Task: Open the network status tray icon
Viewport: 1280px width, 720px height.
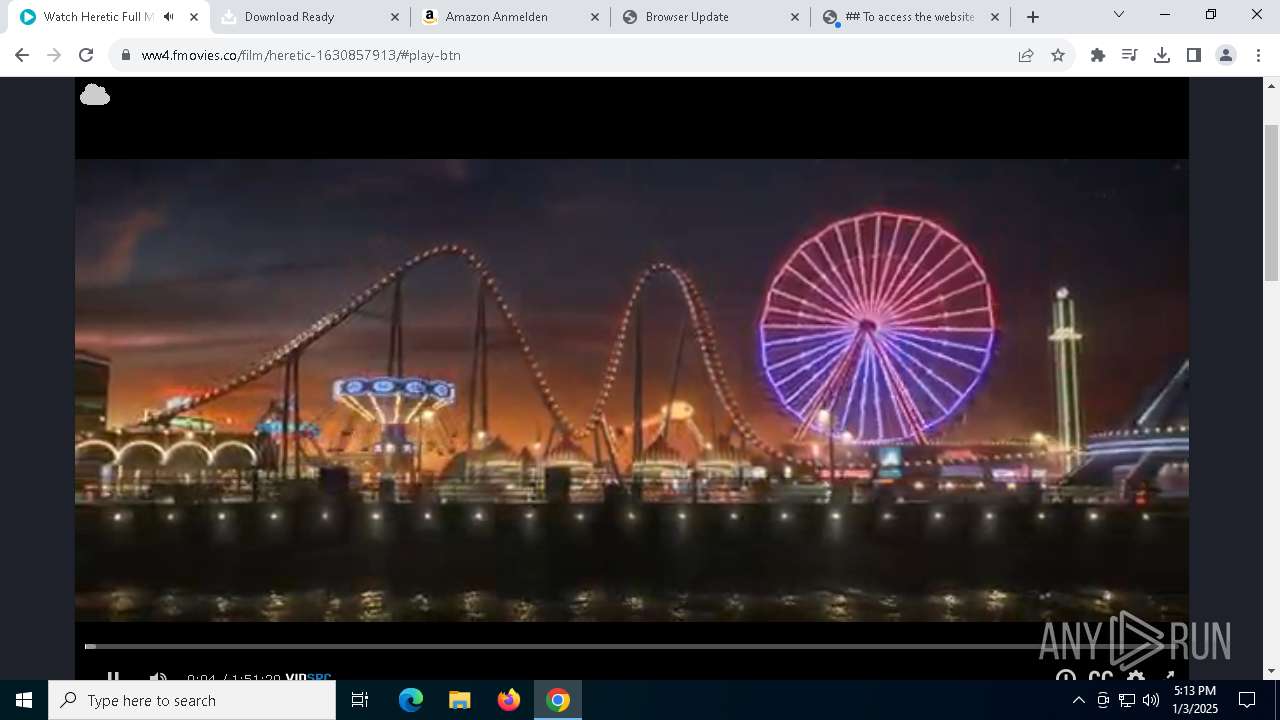Action: coord(1127,700)
